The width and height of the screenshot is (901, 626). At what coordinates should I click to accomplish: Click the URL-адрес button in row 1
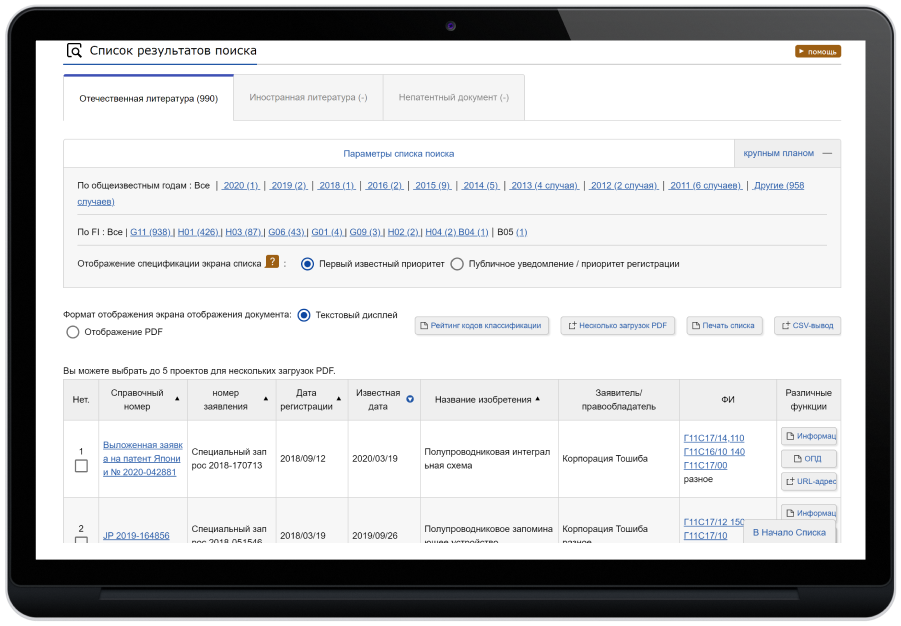pyautogui.click(x=809, y=482)
